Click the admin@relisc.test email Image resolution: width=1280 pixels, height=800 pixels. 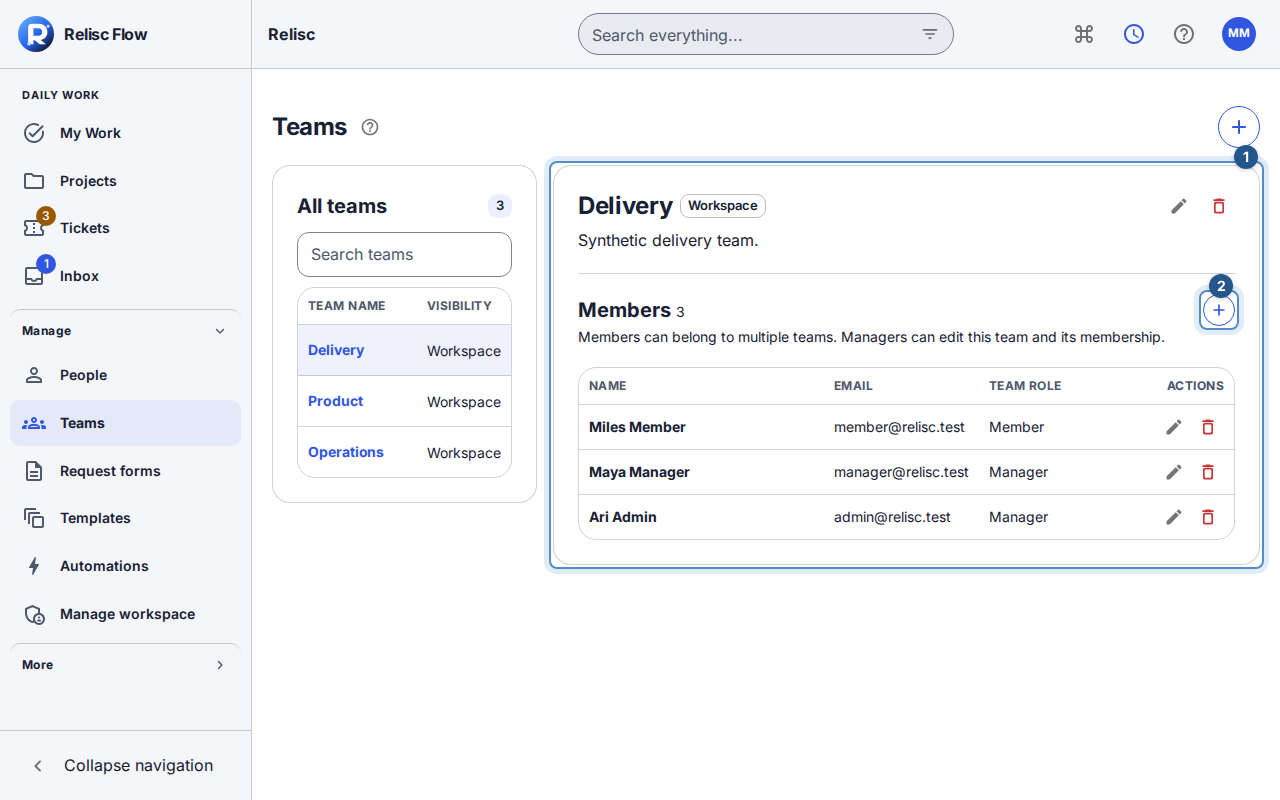coord(892,517)
